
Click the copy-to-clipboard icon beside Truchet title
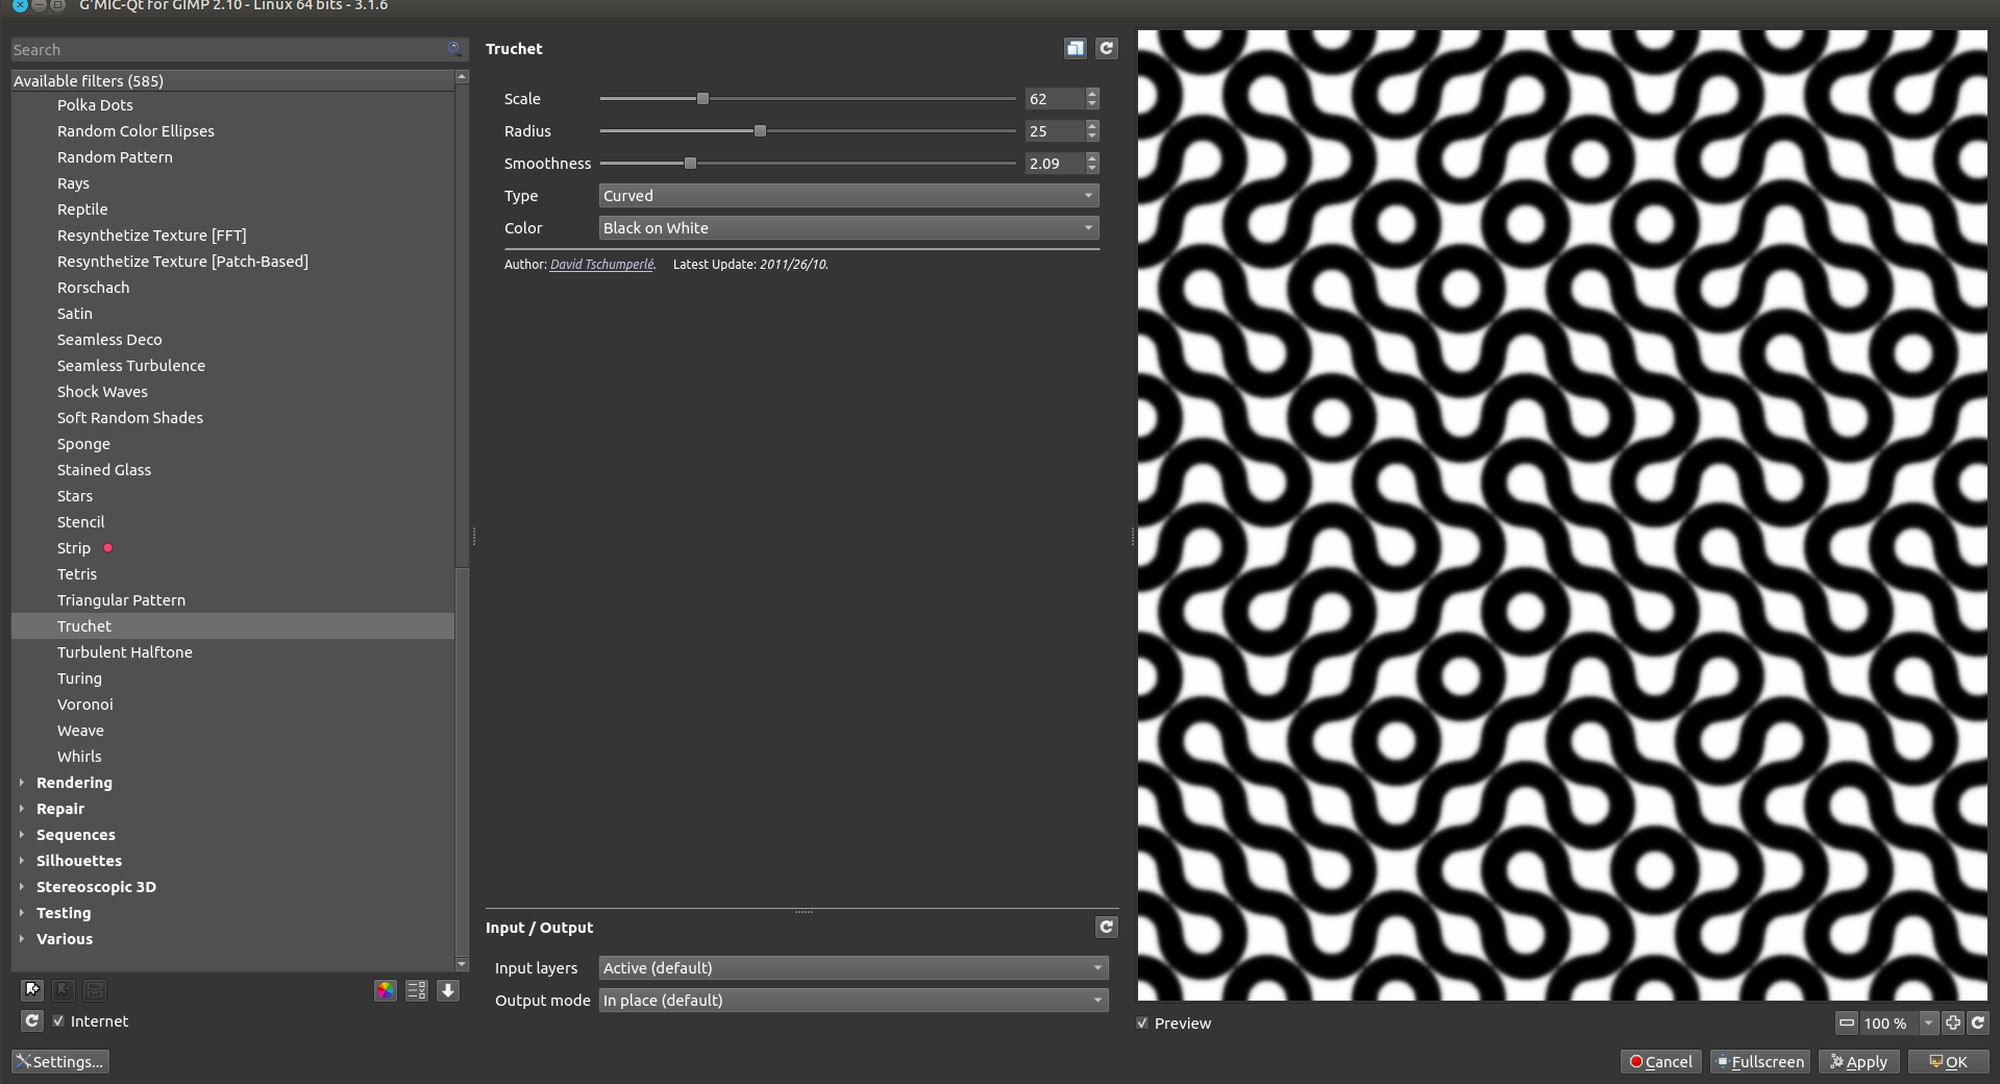click(x=1075, y=48)
